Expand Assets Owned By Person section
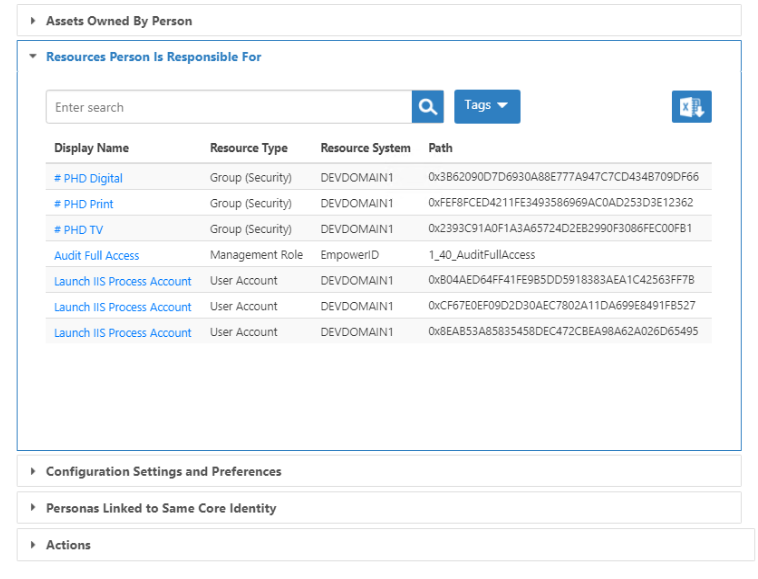Image resolution: width=758 pixels, height=579 pixels. pos(119,21)
